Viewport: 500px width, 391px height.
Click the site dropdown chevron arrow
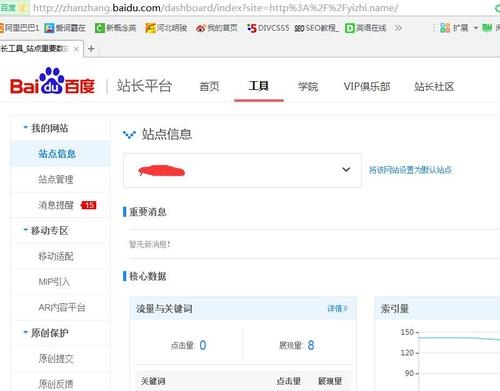click(x=346, y=170)
